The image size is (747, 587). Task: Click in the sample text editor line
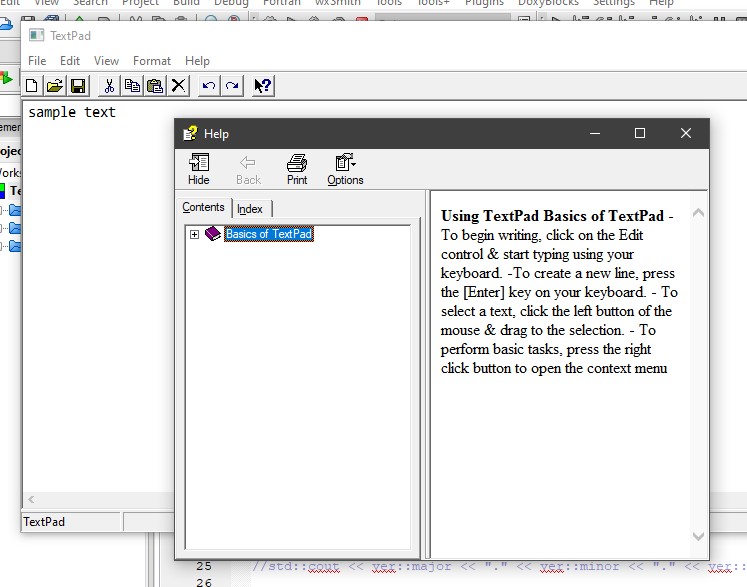pyautogui.click(x=72, y=112)
